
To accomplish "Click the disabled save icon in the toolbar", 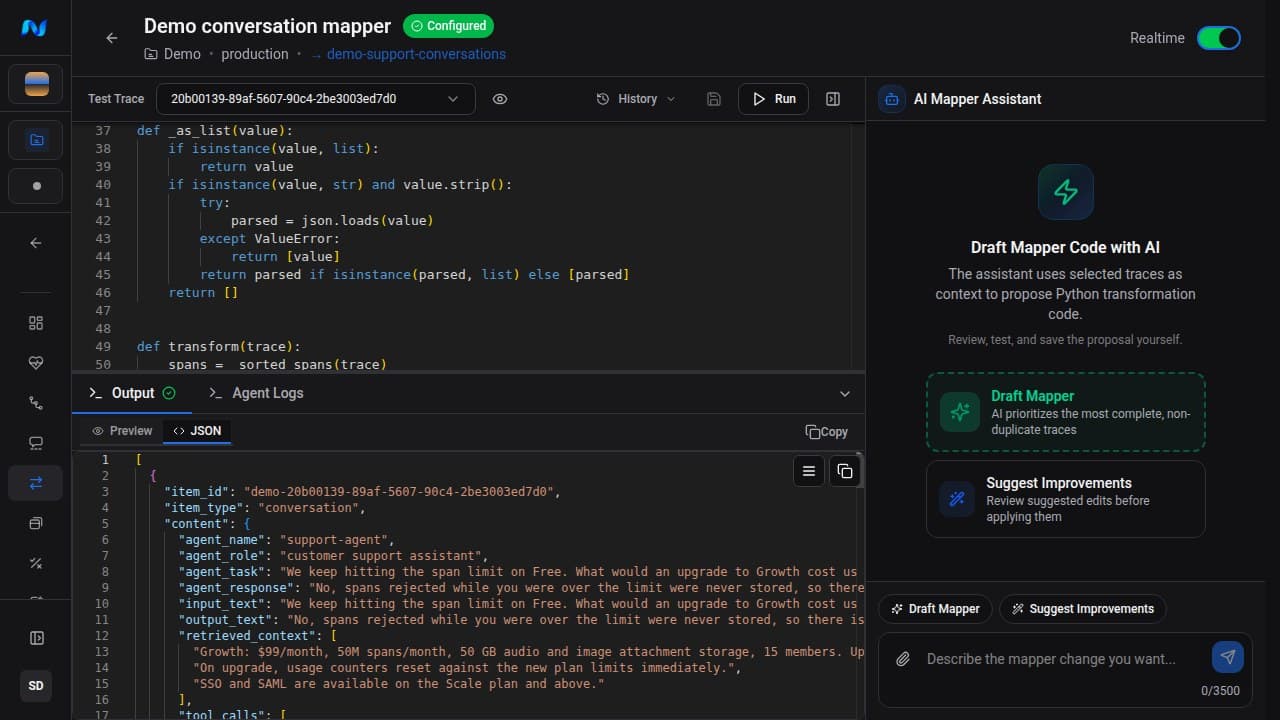I will [x=713, y=99].
